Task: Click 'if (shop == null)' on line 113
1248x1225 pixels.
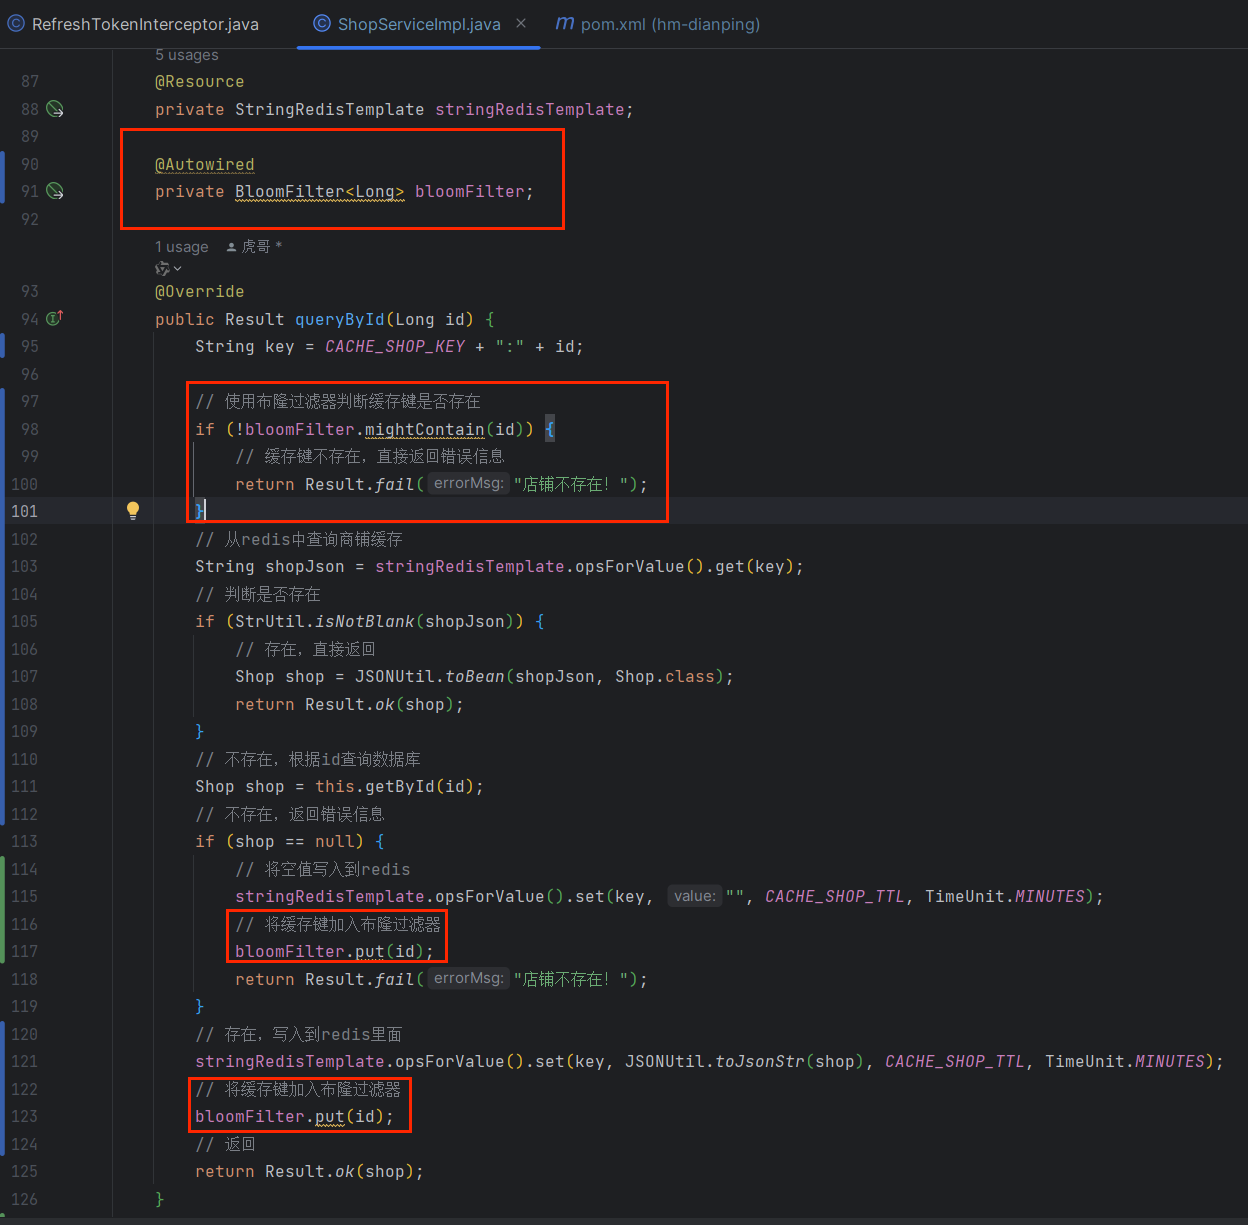Action: tap(280, 841)
